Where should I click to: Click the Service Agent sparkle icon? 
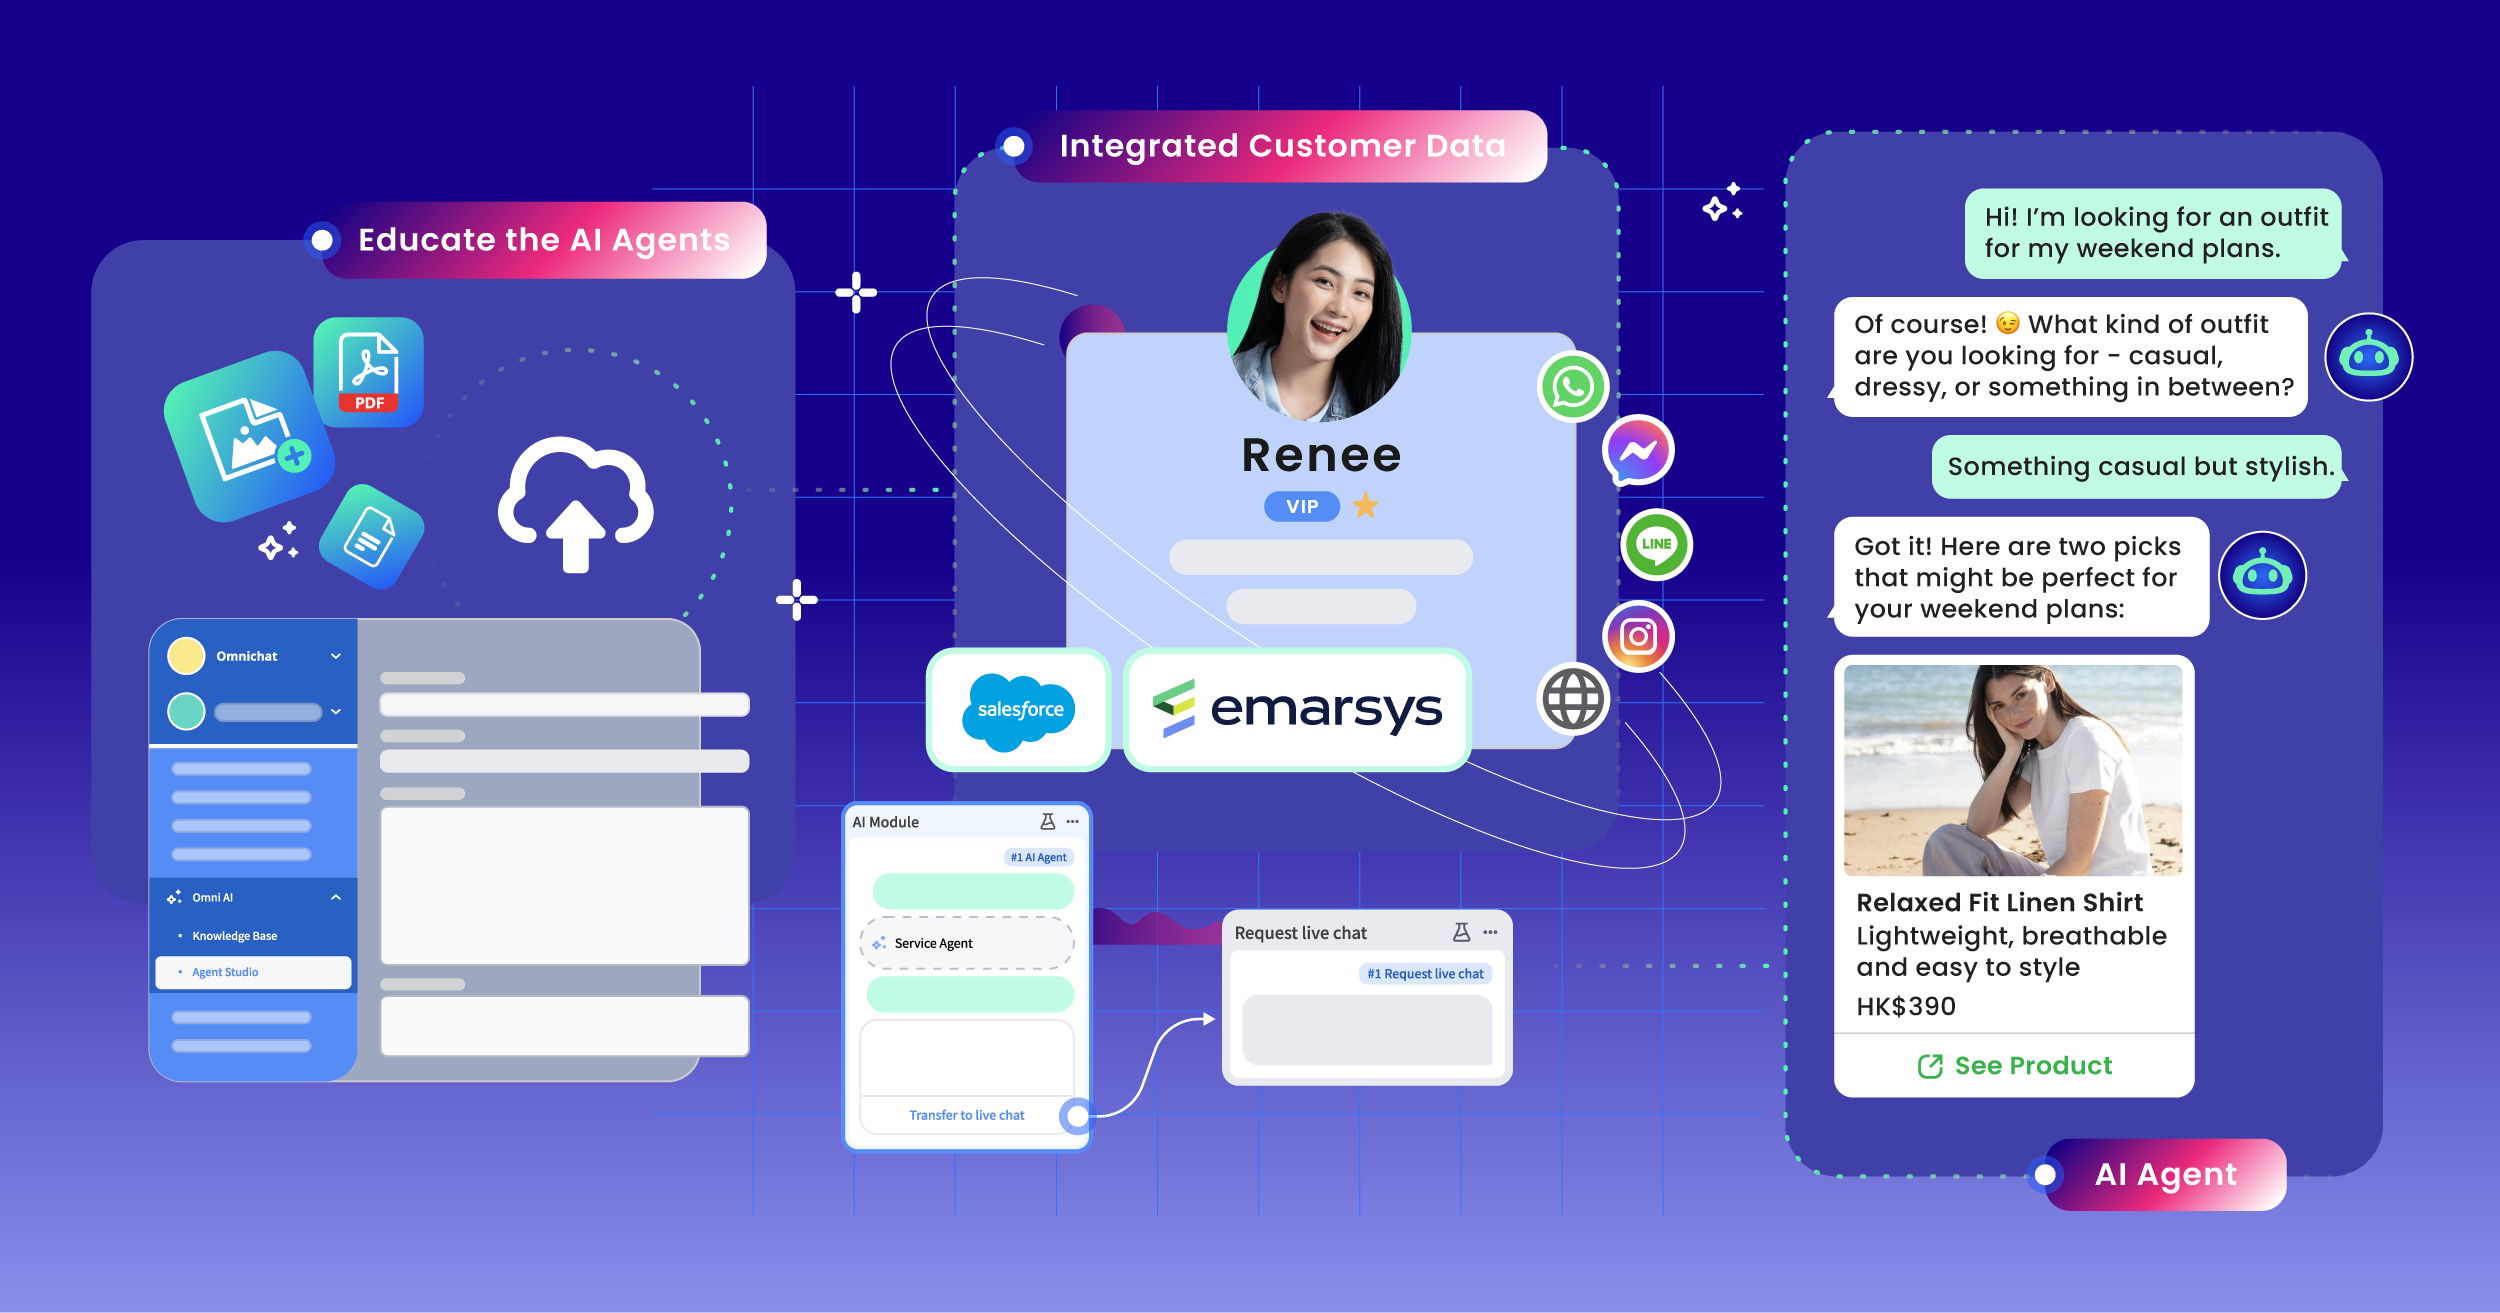(879, 943)
